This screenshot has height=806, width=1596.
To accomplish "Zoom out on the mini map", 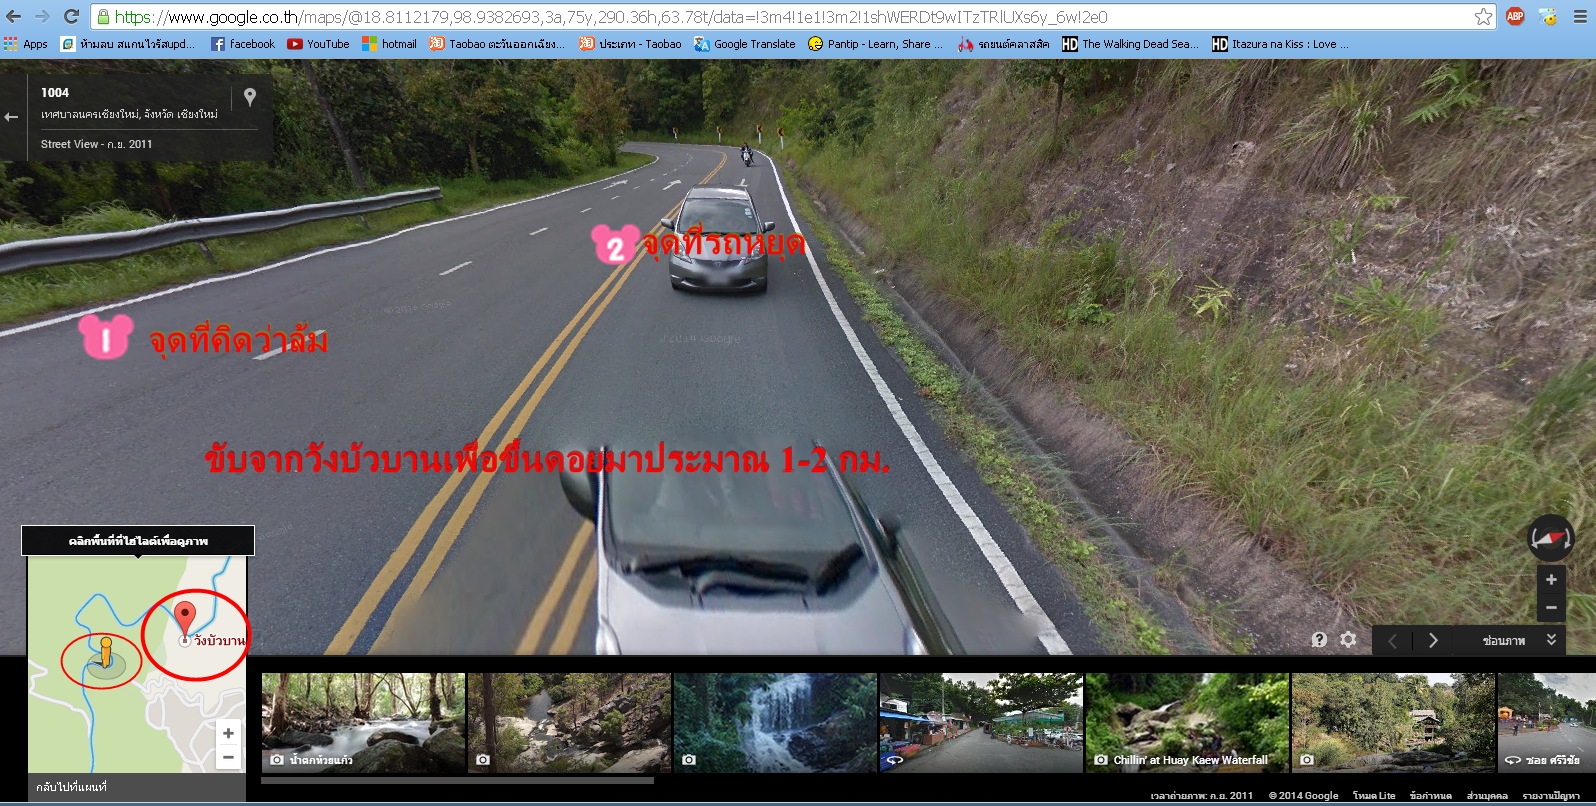I will click(228, 757).
